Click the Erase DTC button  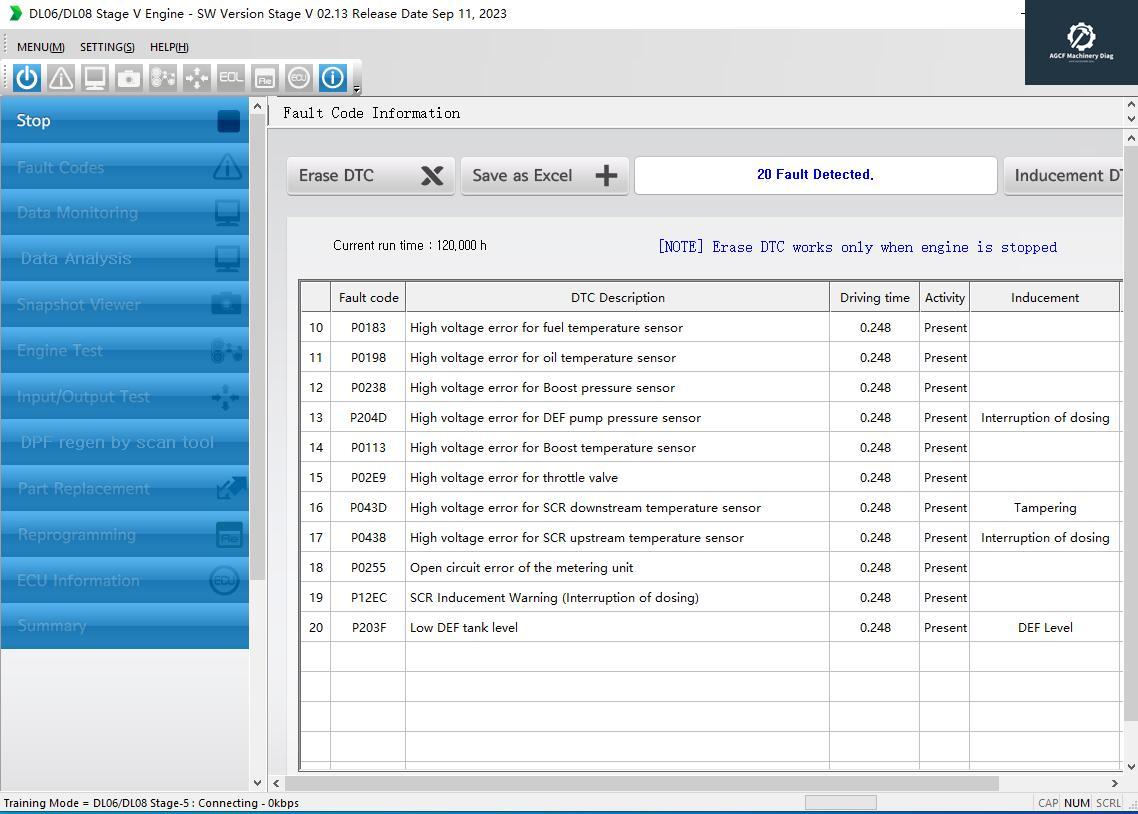point(370,176)
